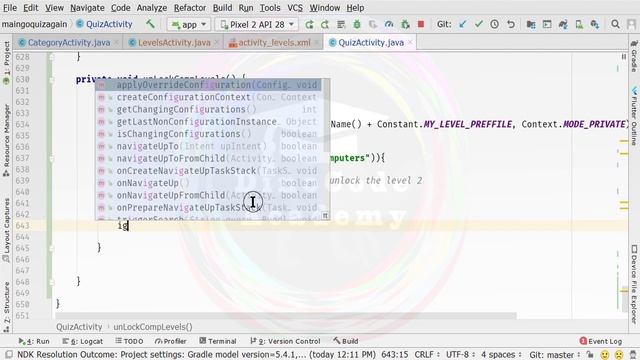Open the app run configuration dropdown
Viewport: 640px width, 360px height.
(x=189, y=24)
